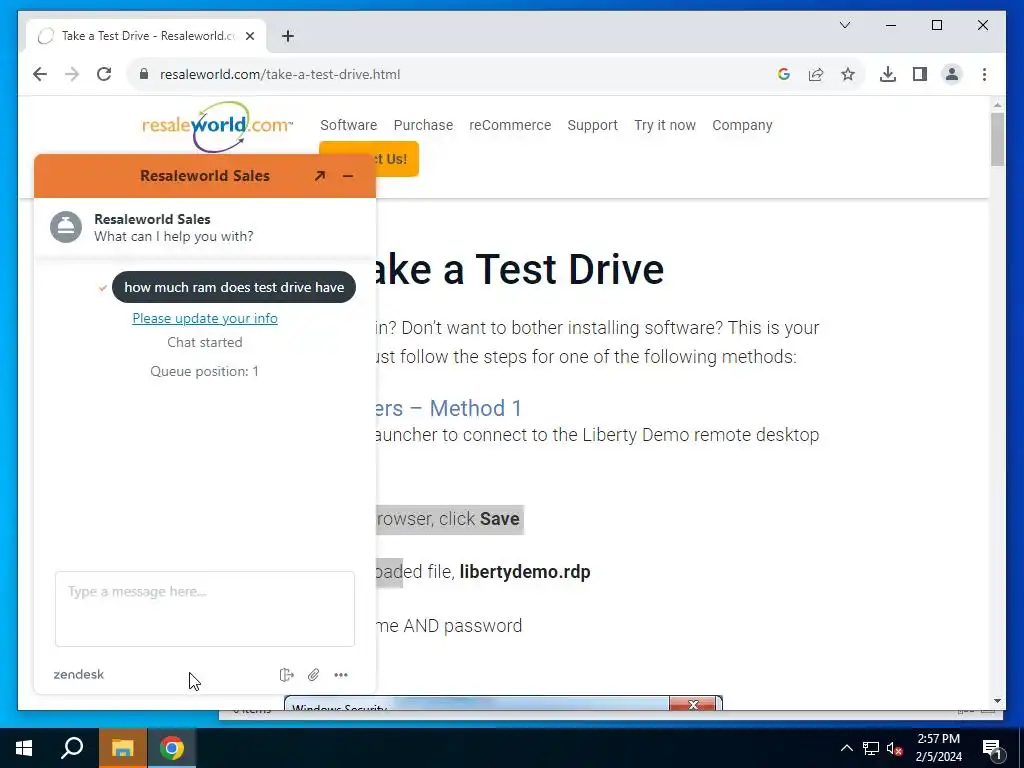Open Please update your info link
This screenshot has height=768, width=1024.
[205, 318]
